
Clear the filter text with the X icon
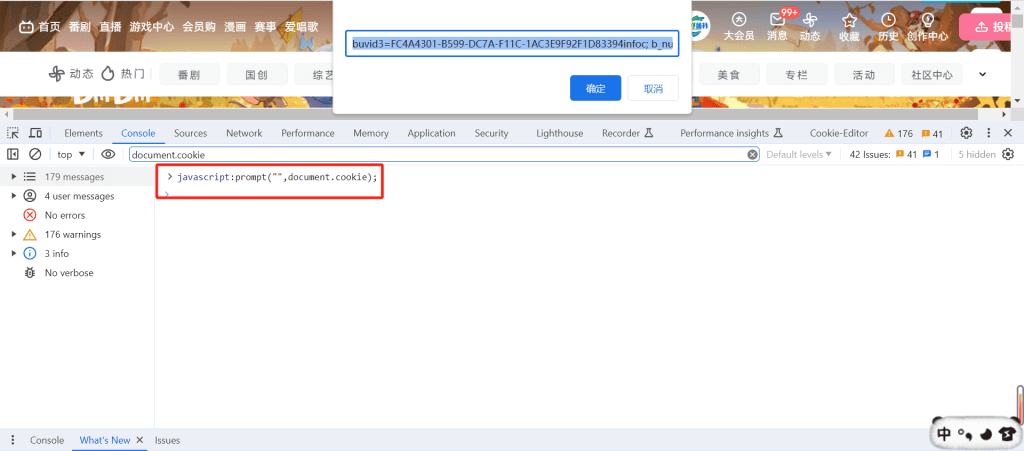(x=753, y=154)
